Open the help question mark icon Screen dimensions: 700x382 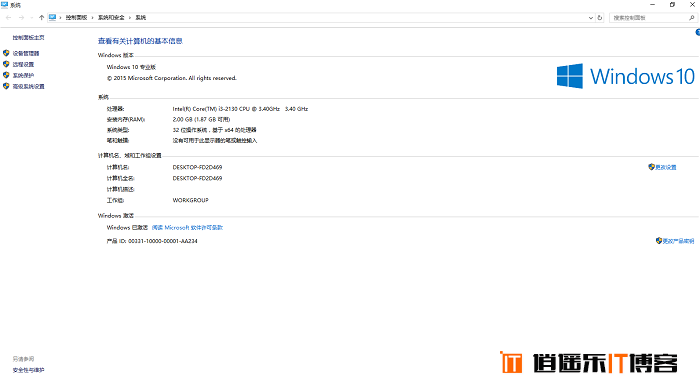pos(698,32)
